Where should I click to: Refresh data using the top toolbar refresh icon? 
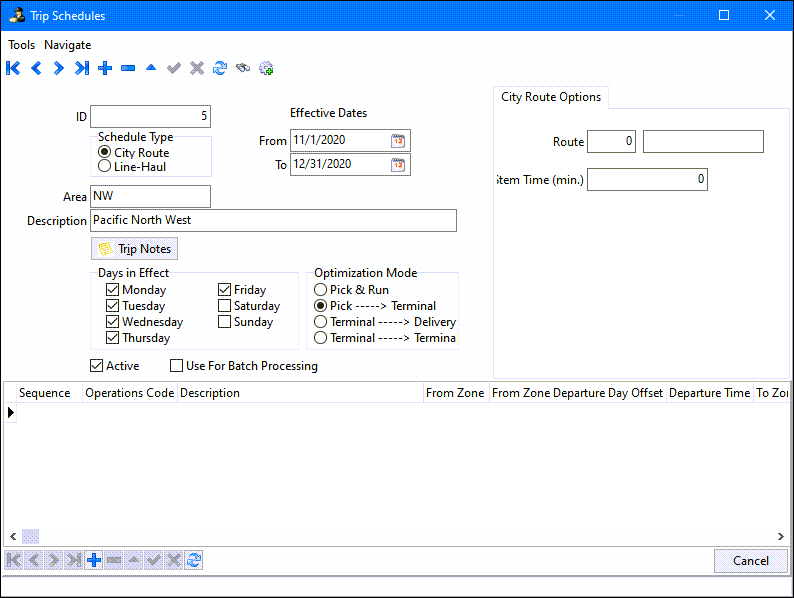pos(220,68)
